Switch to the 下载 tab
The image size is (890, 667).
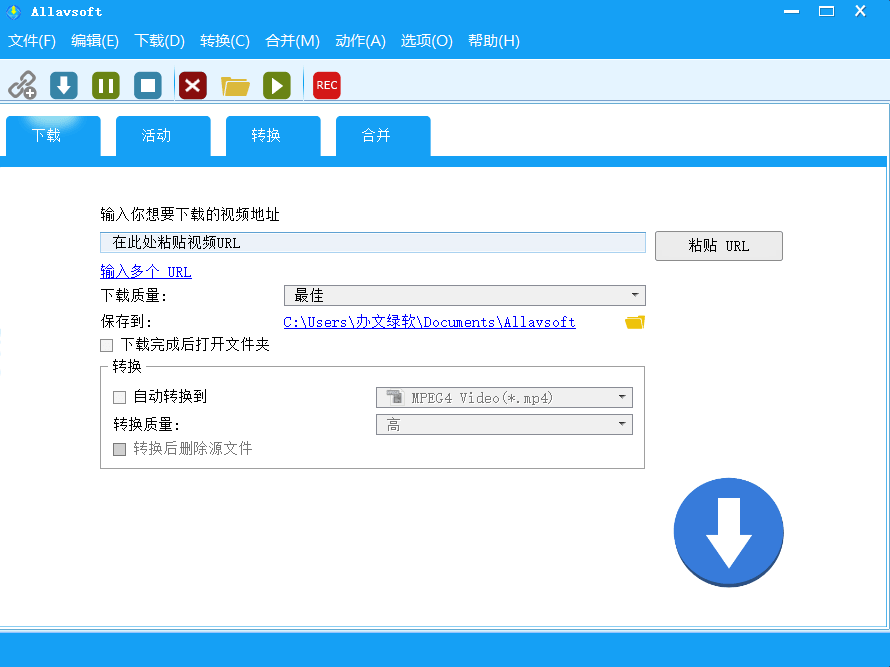(x=53, y=136)
